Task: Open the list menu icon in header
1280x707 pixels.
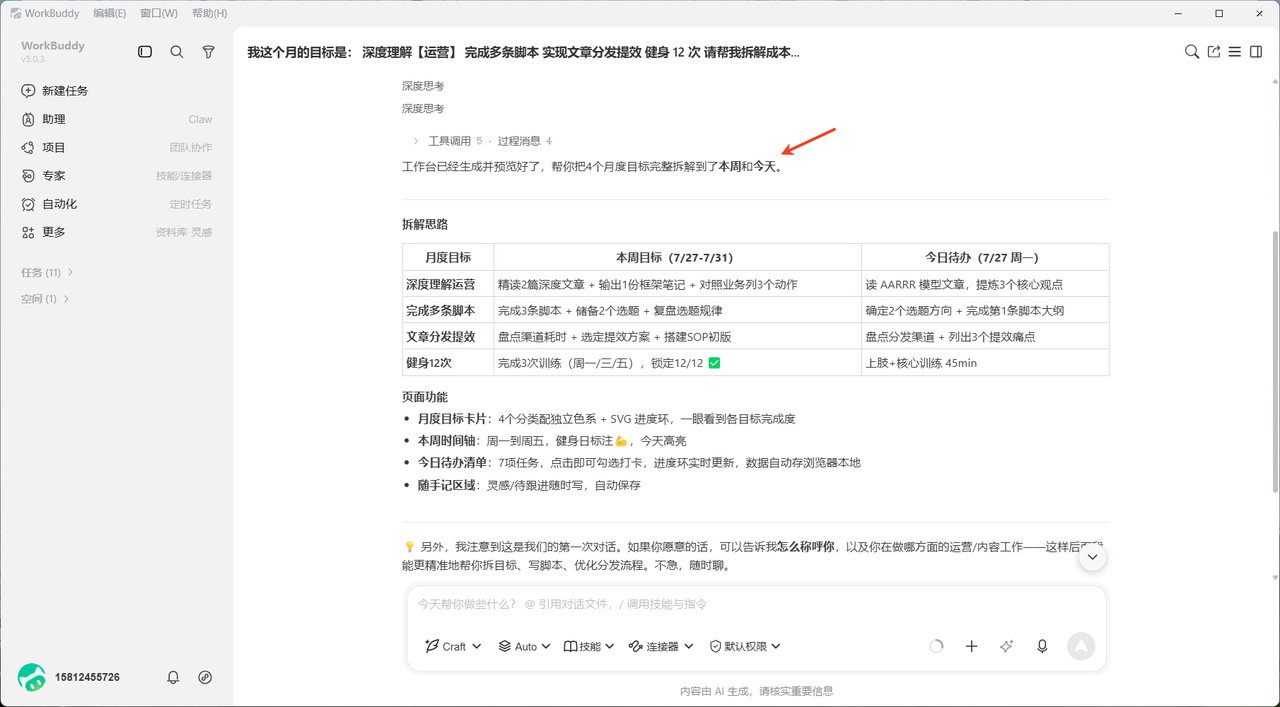Action: coord(1235,52)
